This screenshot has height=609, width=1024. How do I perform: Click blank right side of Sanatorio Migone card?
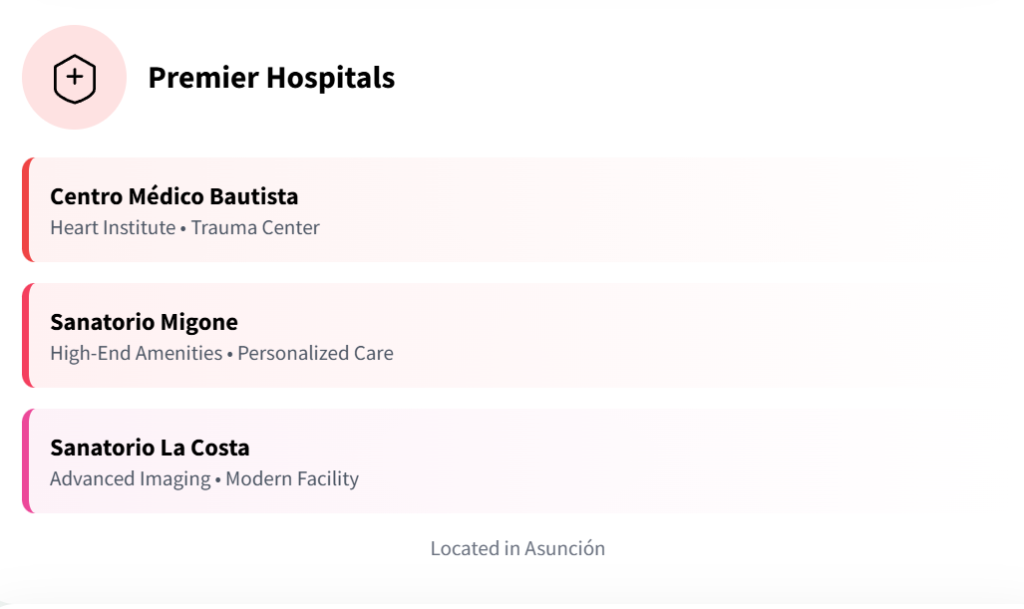(800, 335)
